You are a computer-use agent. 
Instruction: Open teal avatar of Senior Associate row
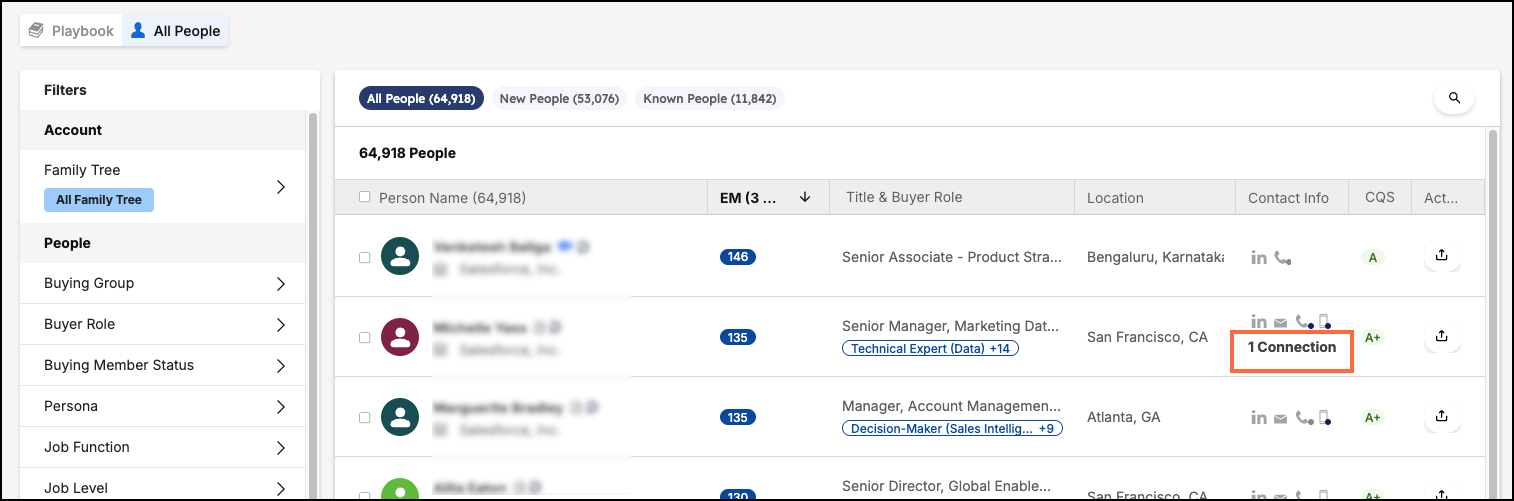[x=400, y=257]
